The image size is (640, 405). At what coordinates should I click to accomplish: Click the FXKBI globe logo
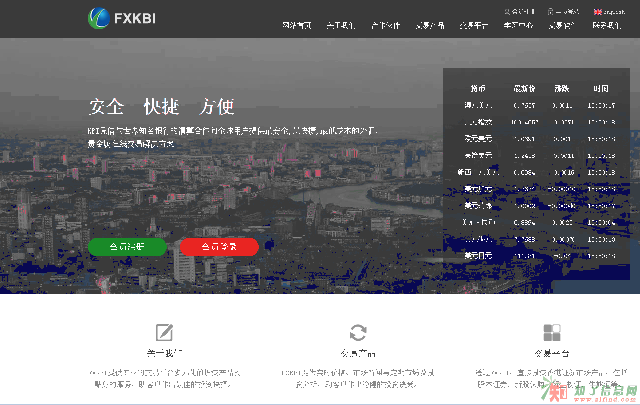coord(100,17)
